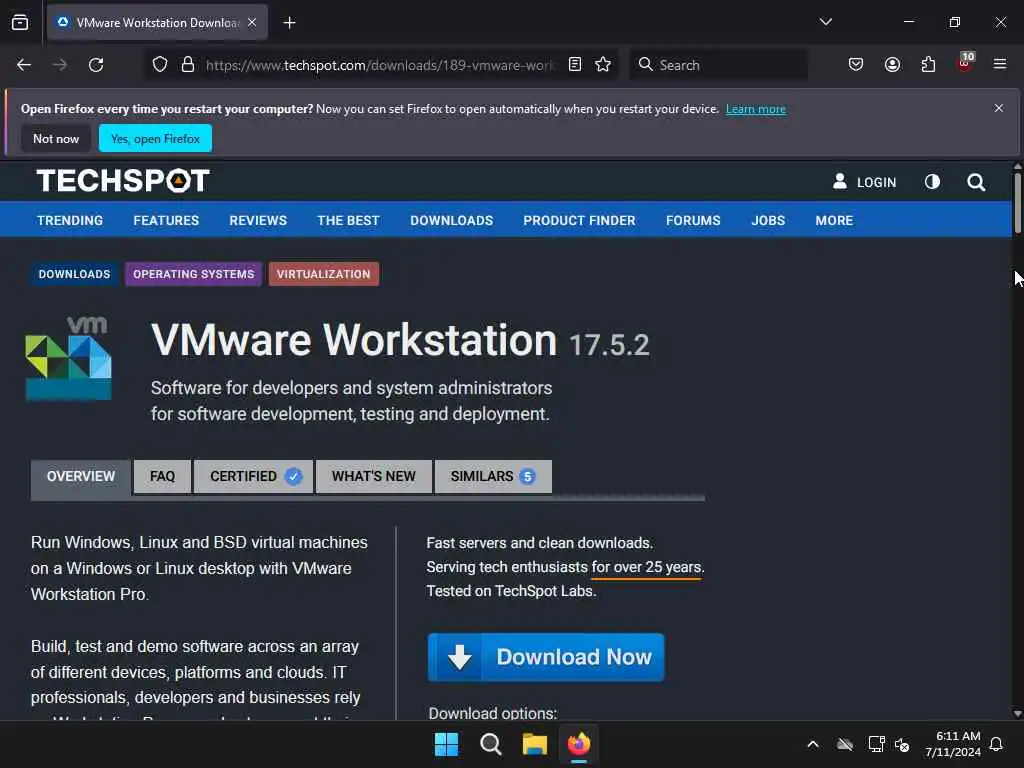Dismiss the Firefox startup notification bar
This screenshot has width=1024, height=768.
(999, 108)
